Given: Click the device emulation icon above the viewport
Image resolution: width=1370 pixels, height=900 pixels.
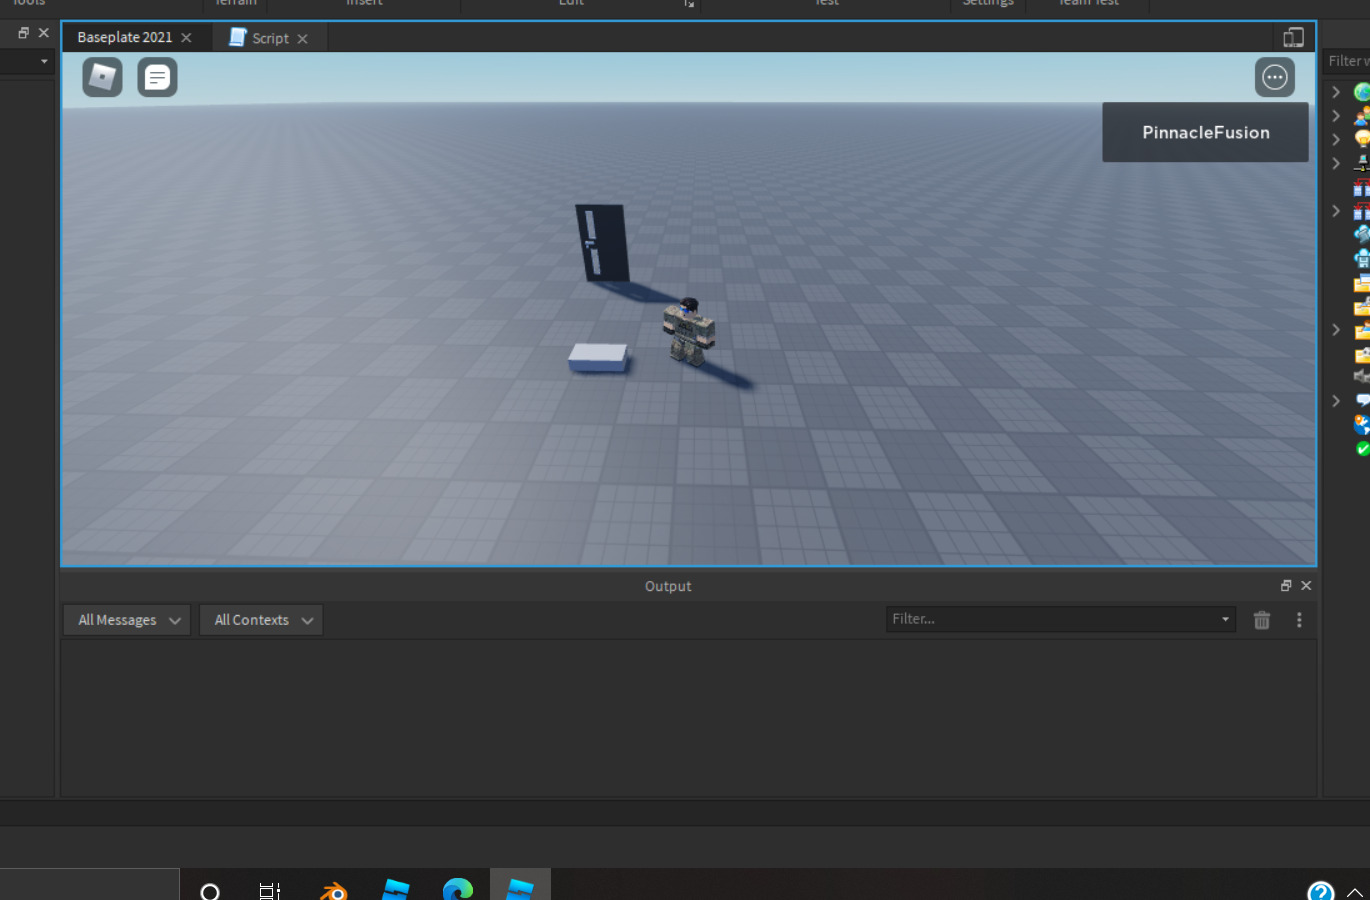Looking at the screenshot, I should pyautogui.click(x=1293, y=36).
